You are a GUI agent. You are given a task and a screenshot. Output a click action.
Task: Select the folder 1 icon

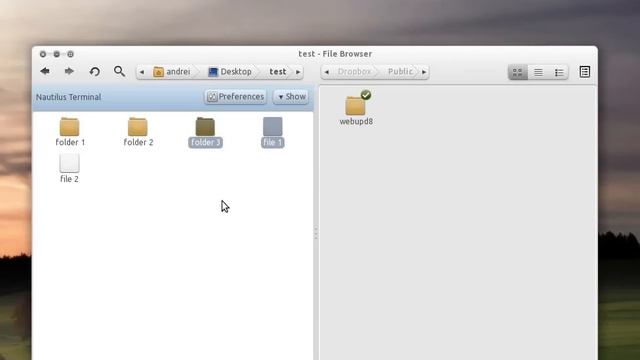click(69, 127)
